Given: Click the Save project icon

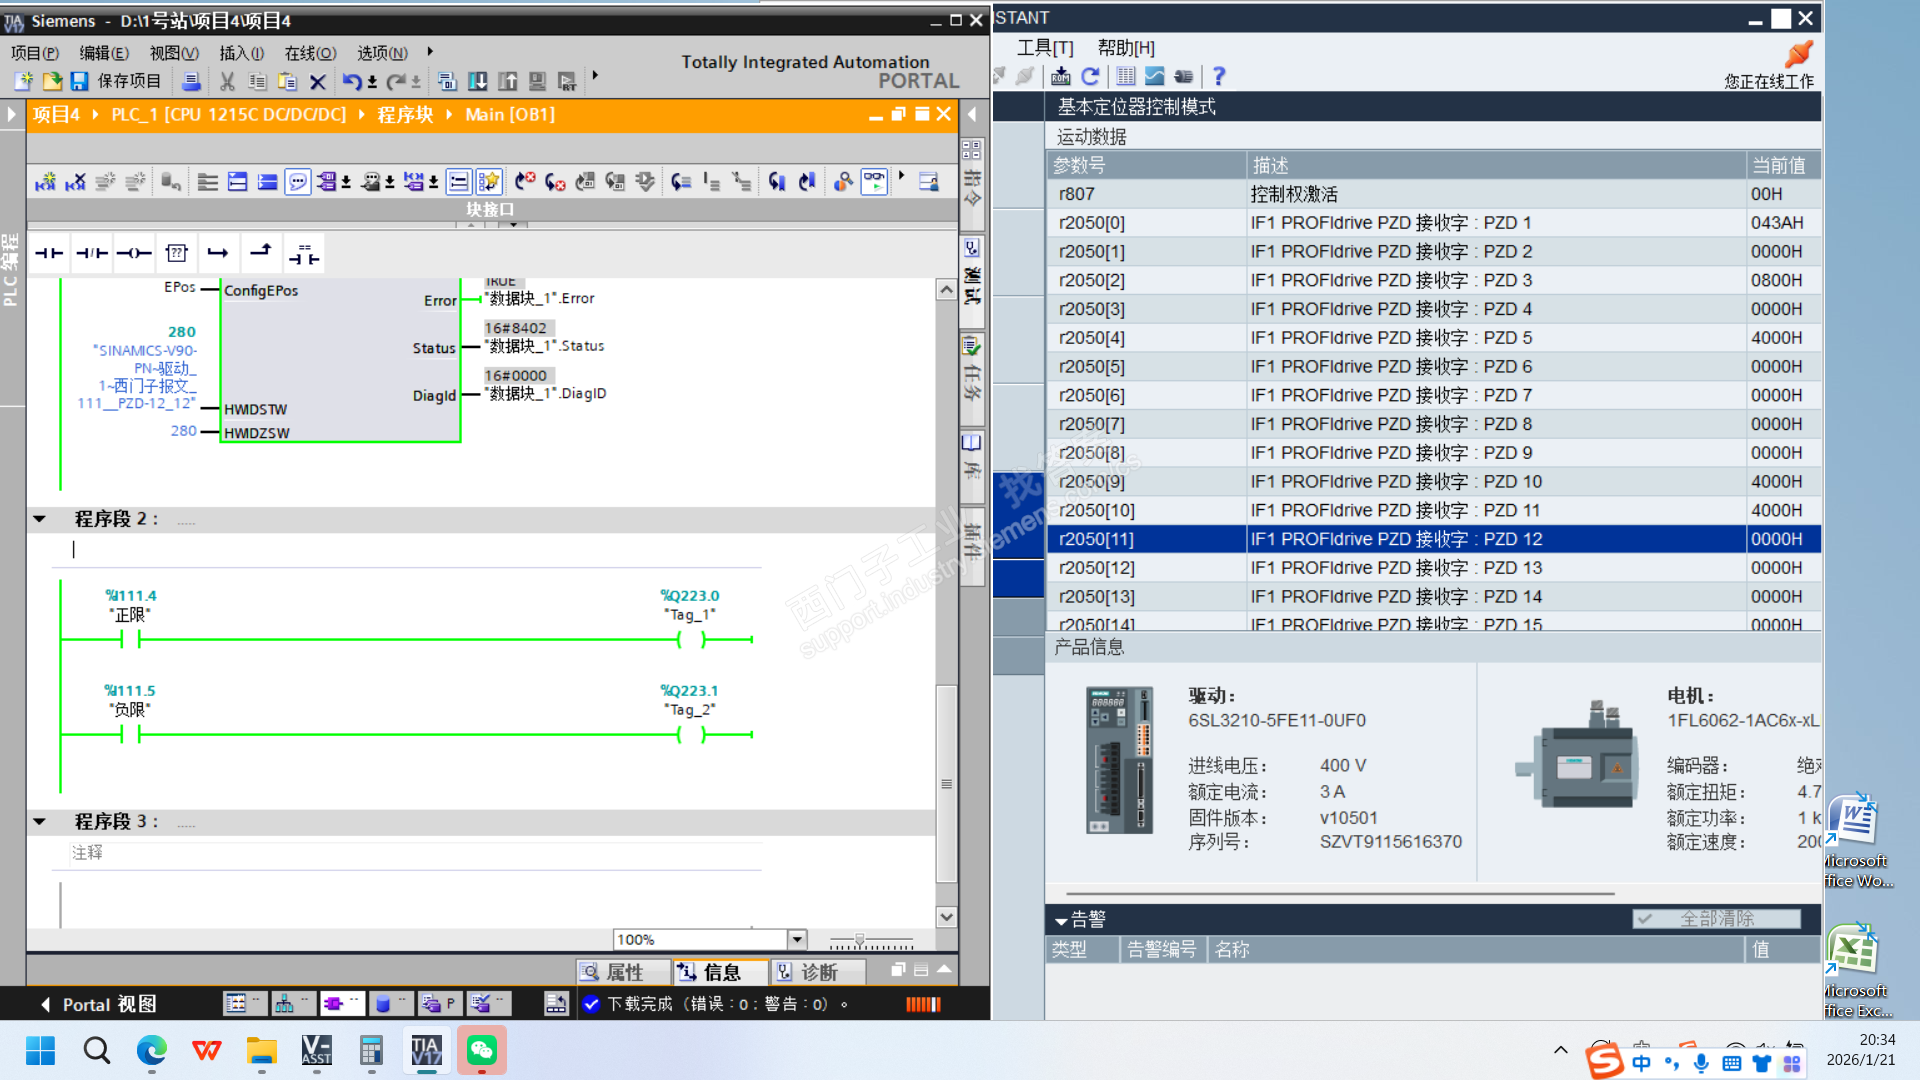Looking at the screenshot, I should tap(80, 81).
